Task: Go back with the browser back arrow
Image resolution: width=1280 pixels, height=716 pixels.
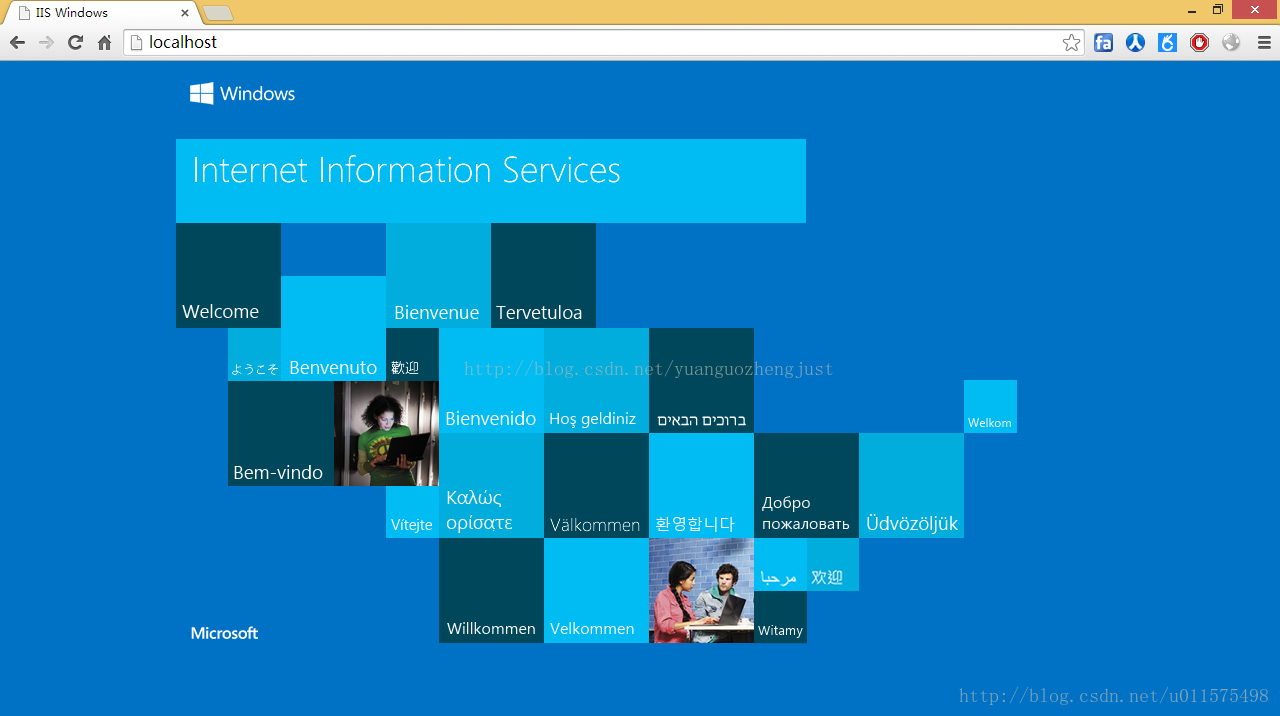Action: tap(17, 42)
